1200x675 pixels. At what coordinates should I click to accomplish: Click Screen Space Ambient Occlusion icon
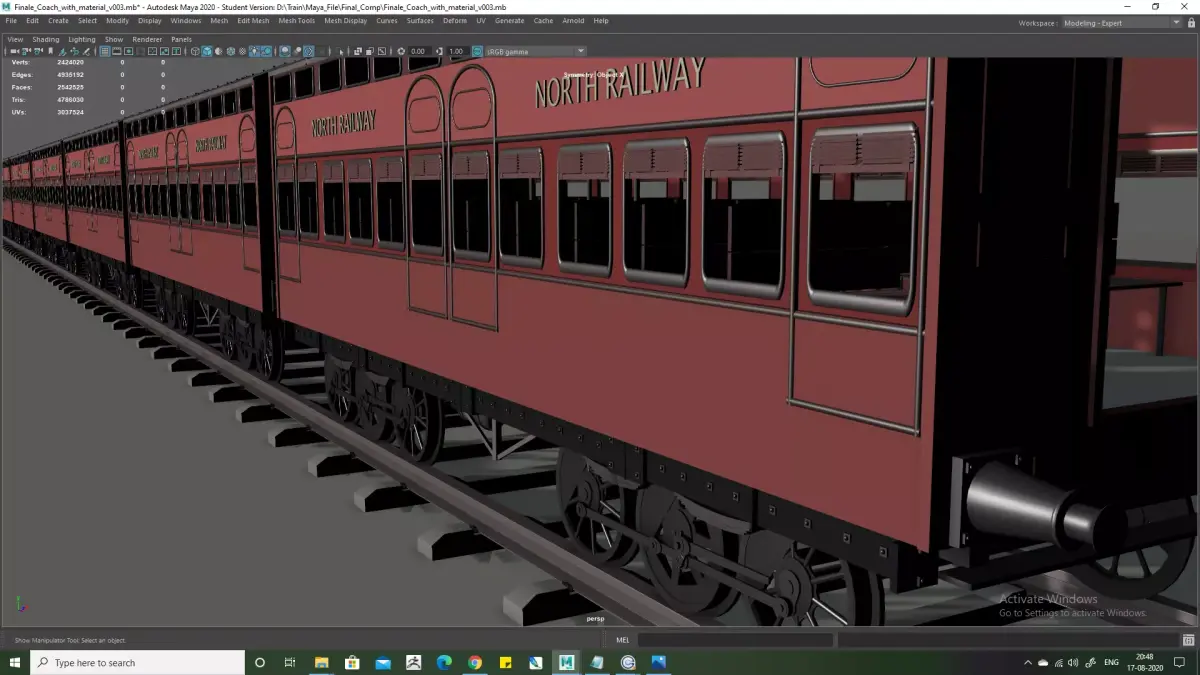(x=285, y=51)
